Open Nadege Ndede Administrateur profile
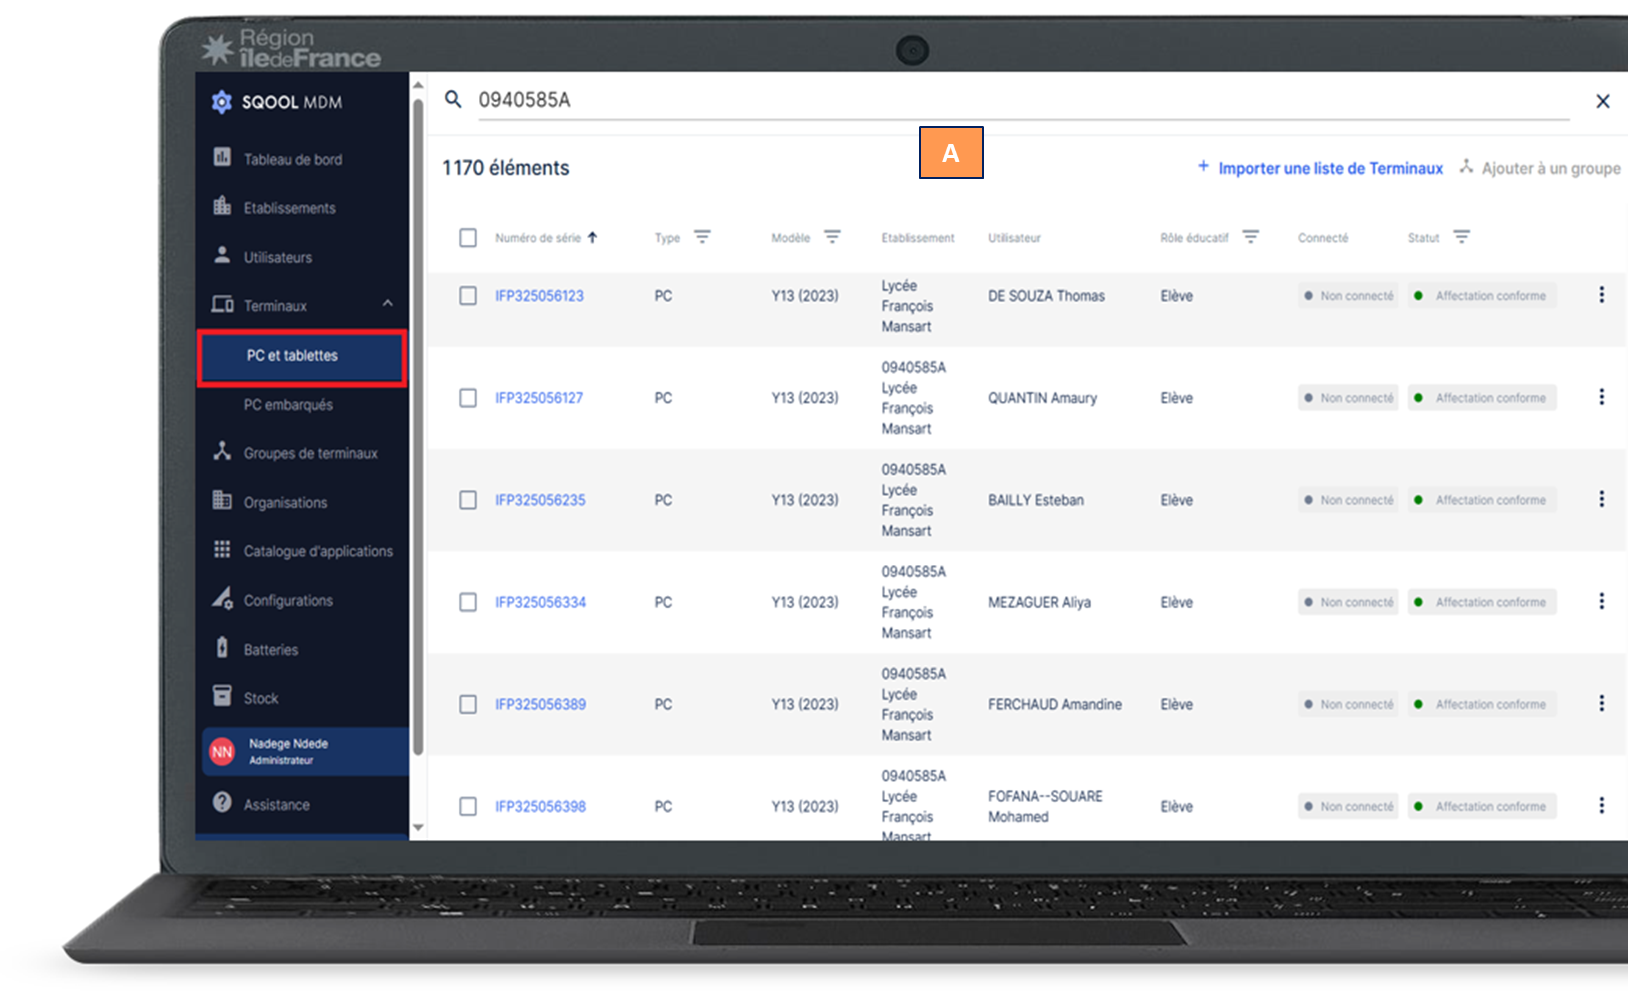Viewport: 1628px width, 1003px height. [x=305, y=751]
